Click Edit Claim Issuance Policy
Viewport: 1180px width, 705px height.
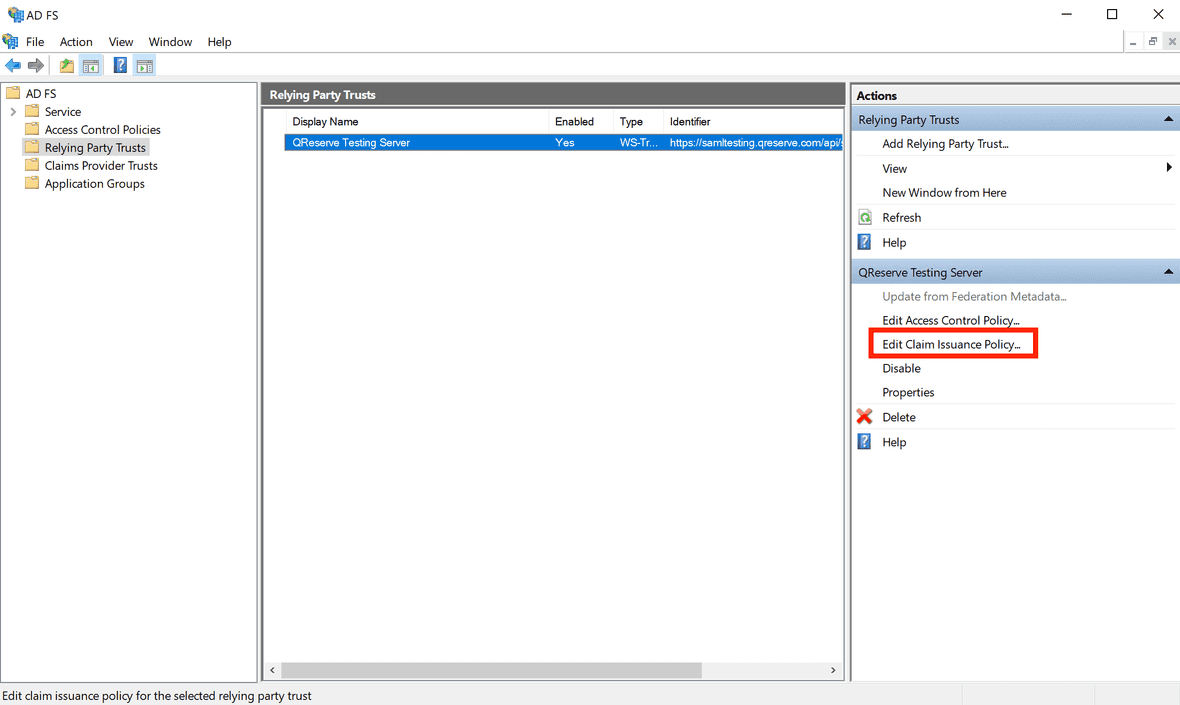951,344
